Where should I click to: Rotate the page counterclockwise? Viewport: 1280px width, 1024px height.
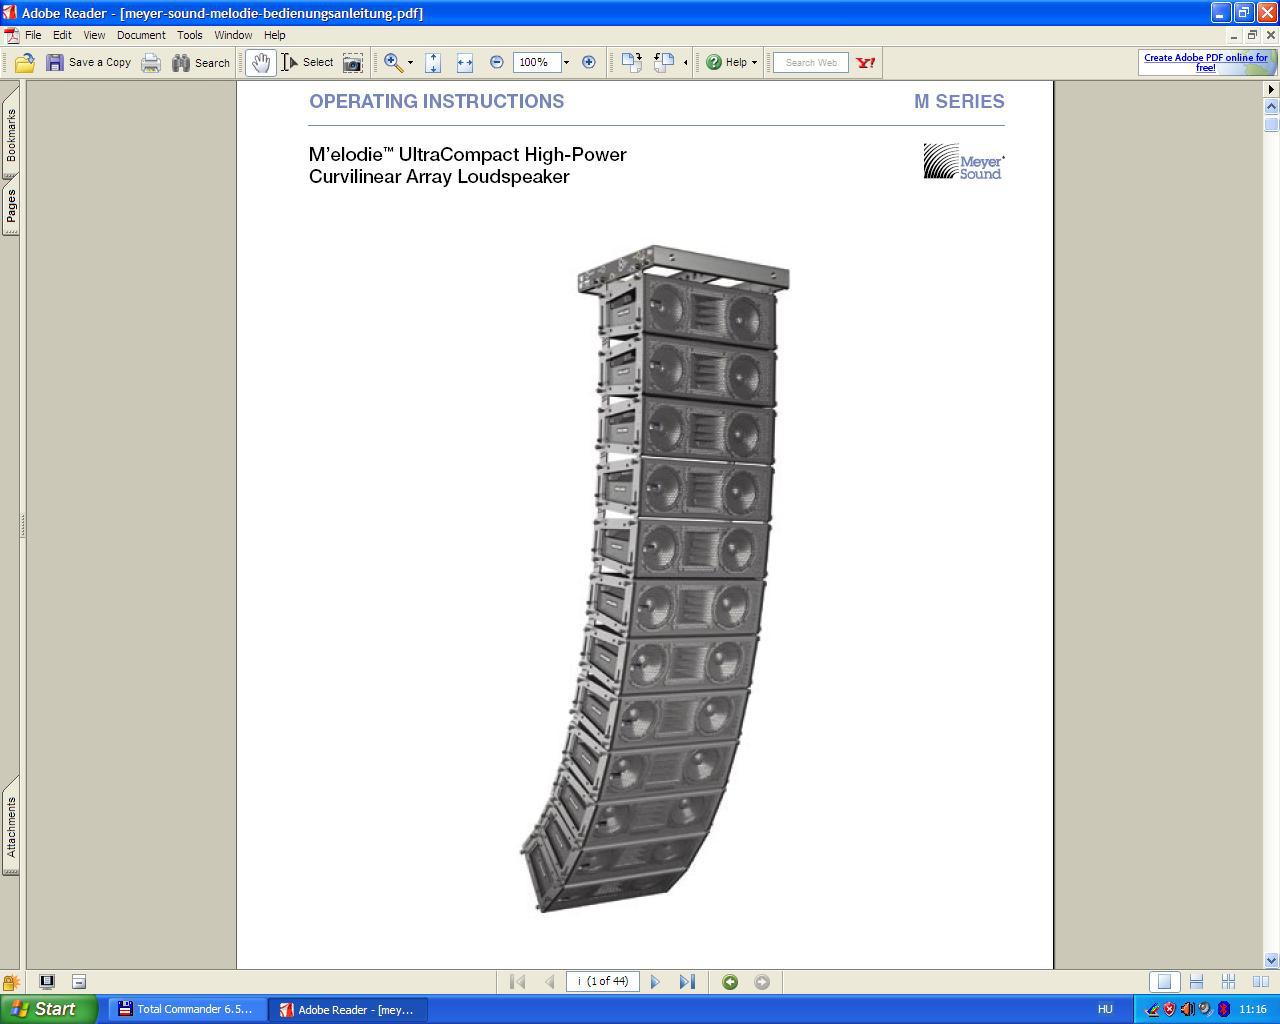point(664,63)
